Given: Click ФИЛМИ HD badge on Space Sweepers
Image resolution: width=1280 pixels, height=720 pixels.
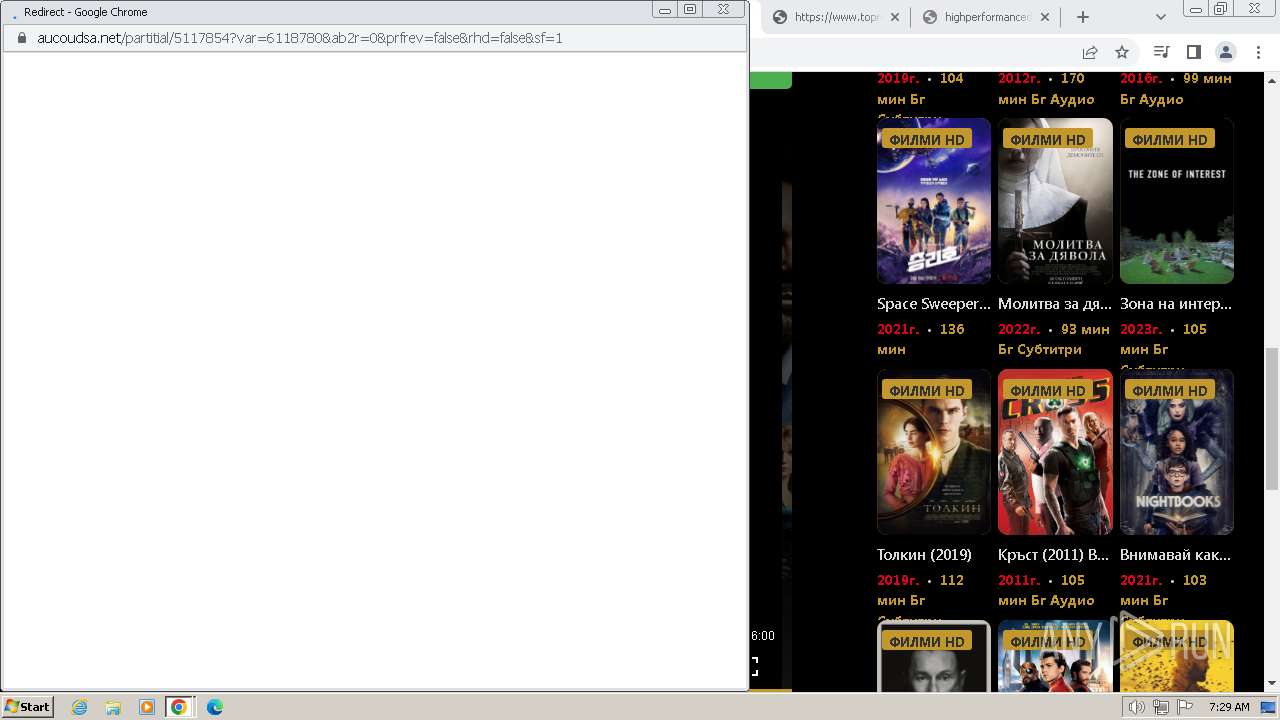Looking at the screenshot, I should tap(926, 140).
